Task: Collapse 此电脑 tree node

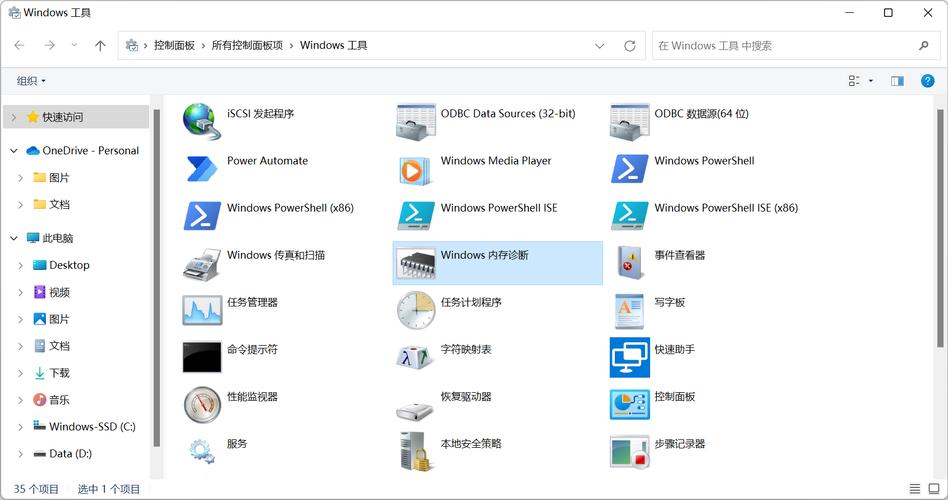Action: click(x=14, y=238)
